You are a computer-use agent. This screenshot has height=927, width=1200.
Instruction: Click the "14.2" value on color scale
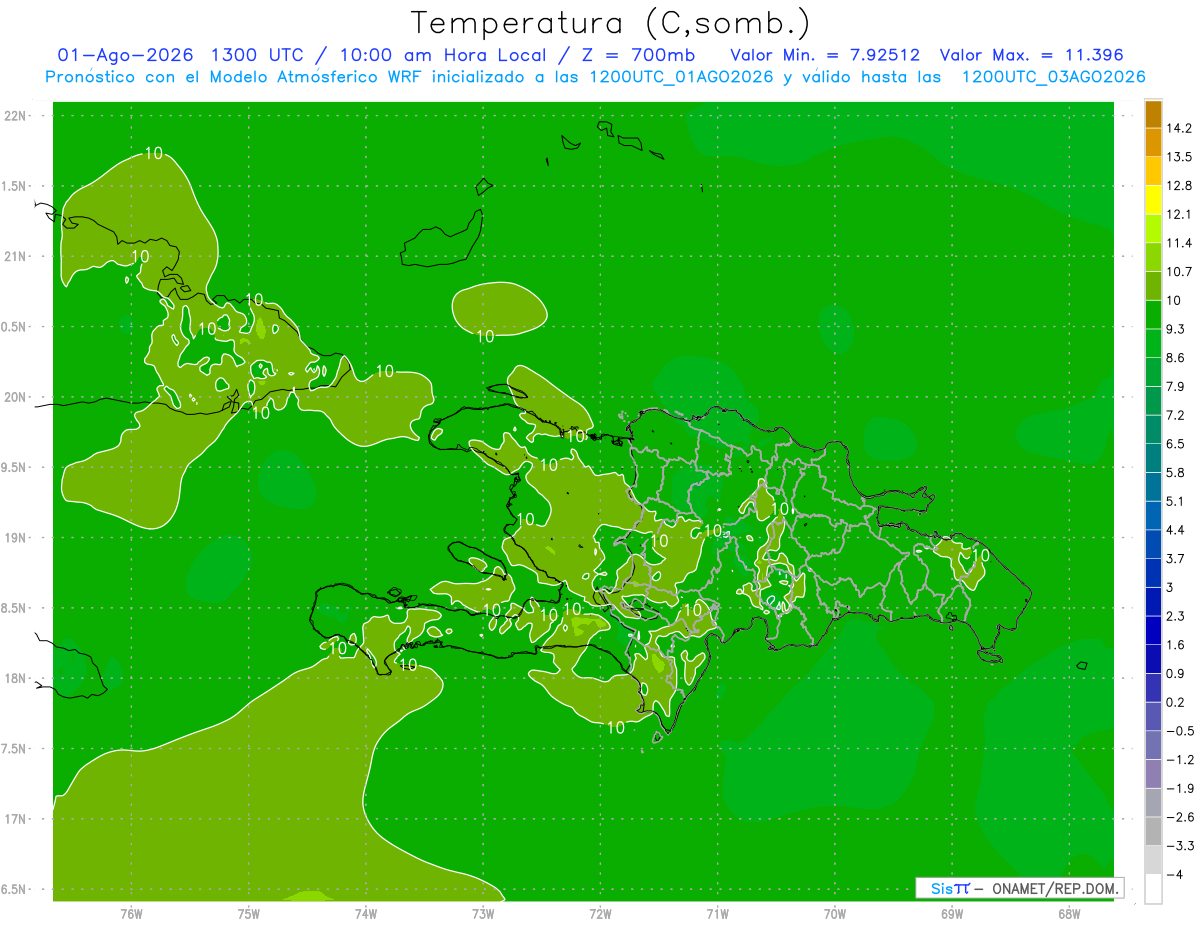pos(1179,128)
